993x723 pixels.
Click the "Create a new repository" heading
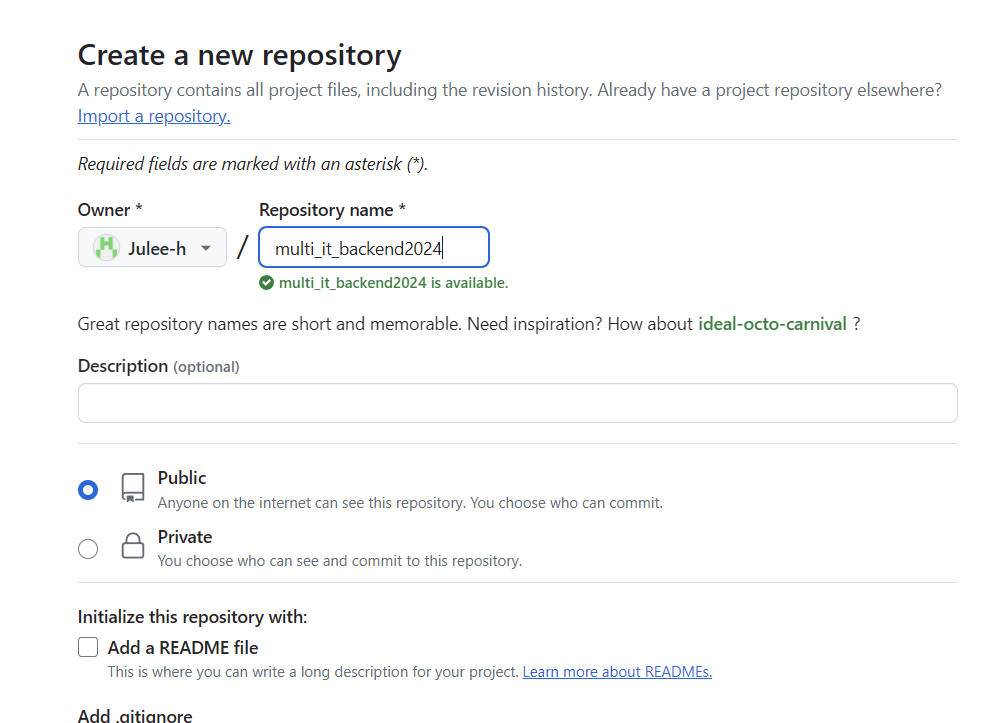[x=240, y=54]
